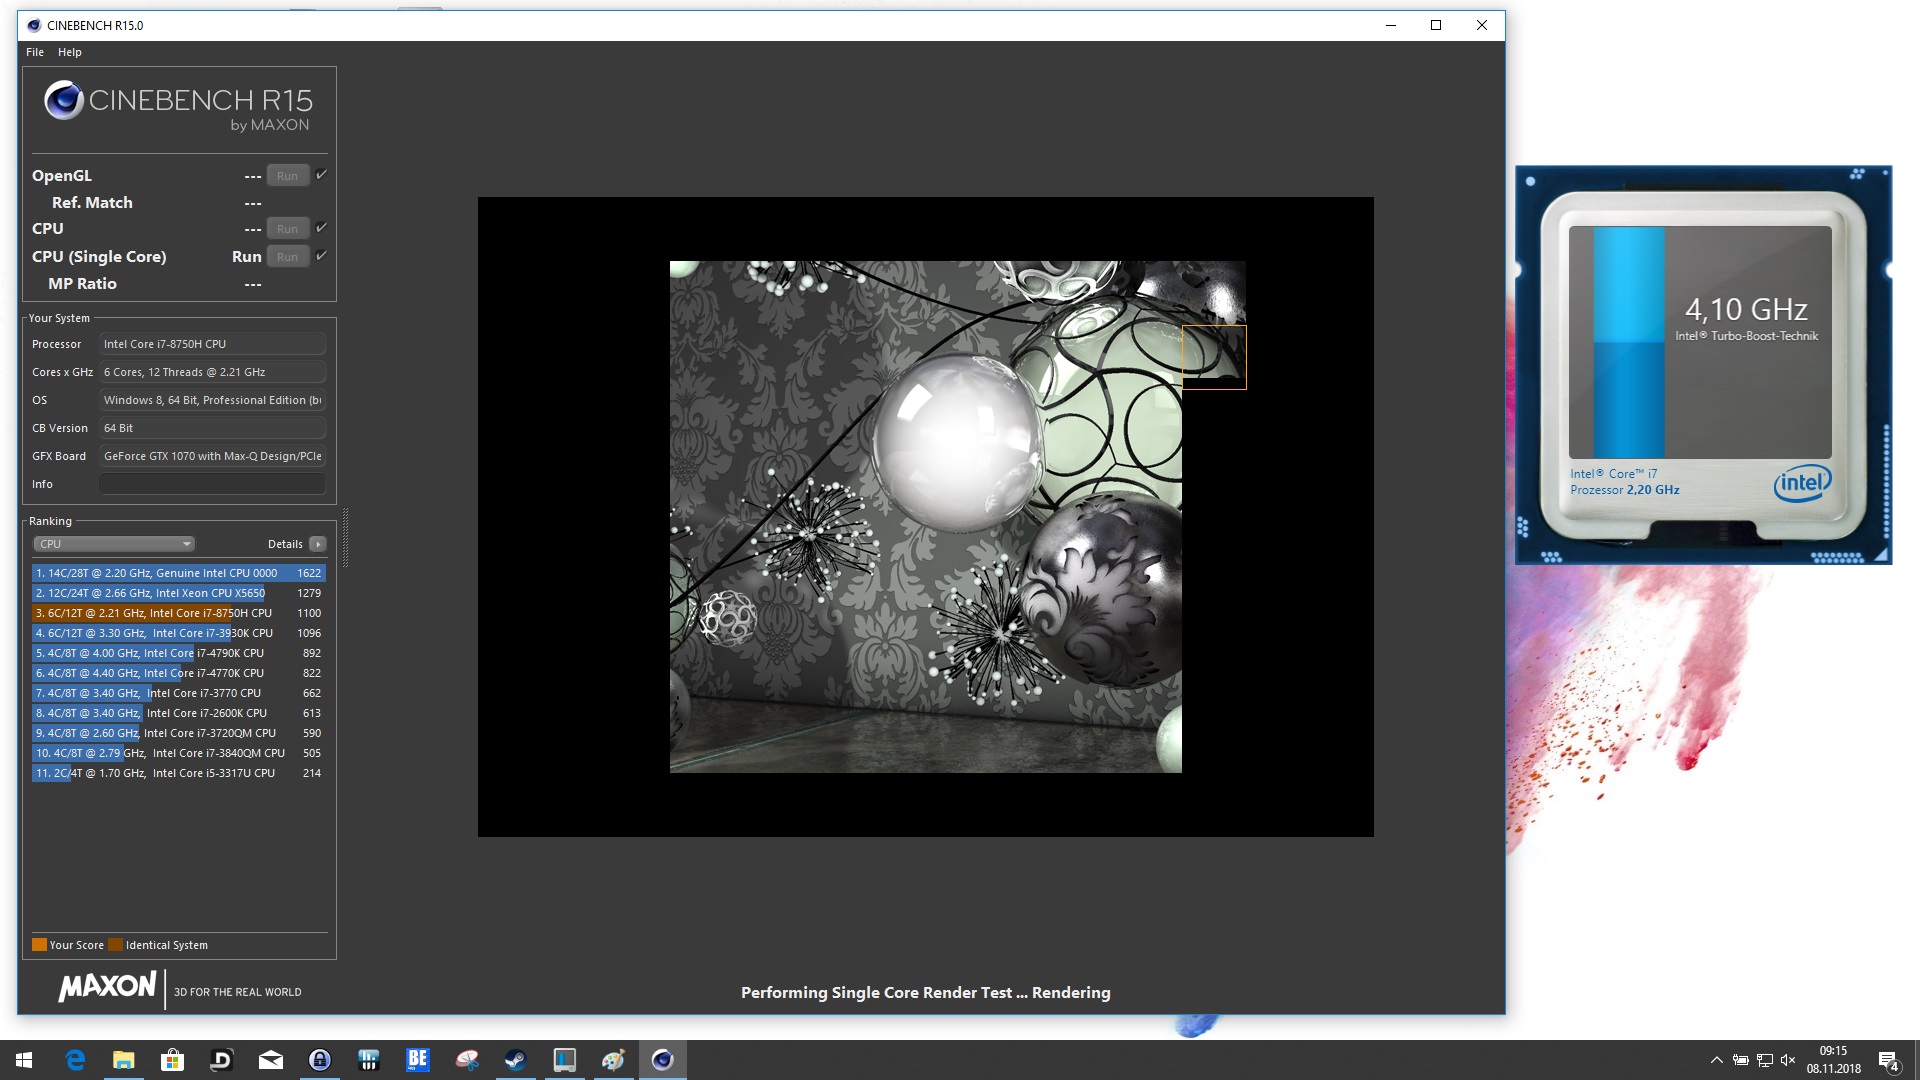Click the Run button next to OpenGL
Screen dimensions: 1920x1080
[x=287, y=176]
